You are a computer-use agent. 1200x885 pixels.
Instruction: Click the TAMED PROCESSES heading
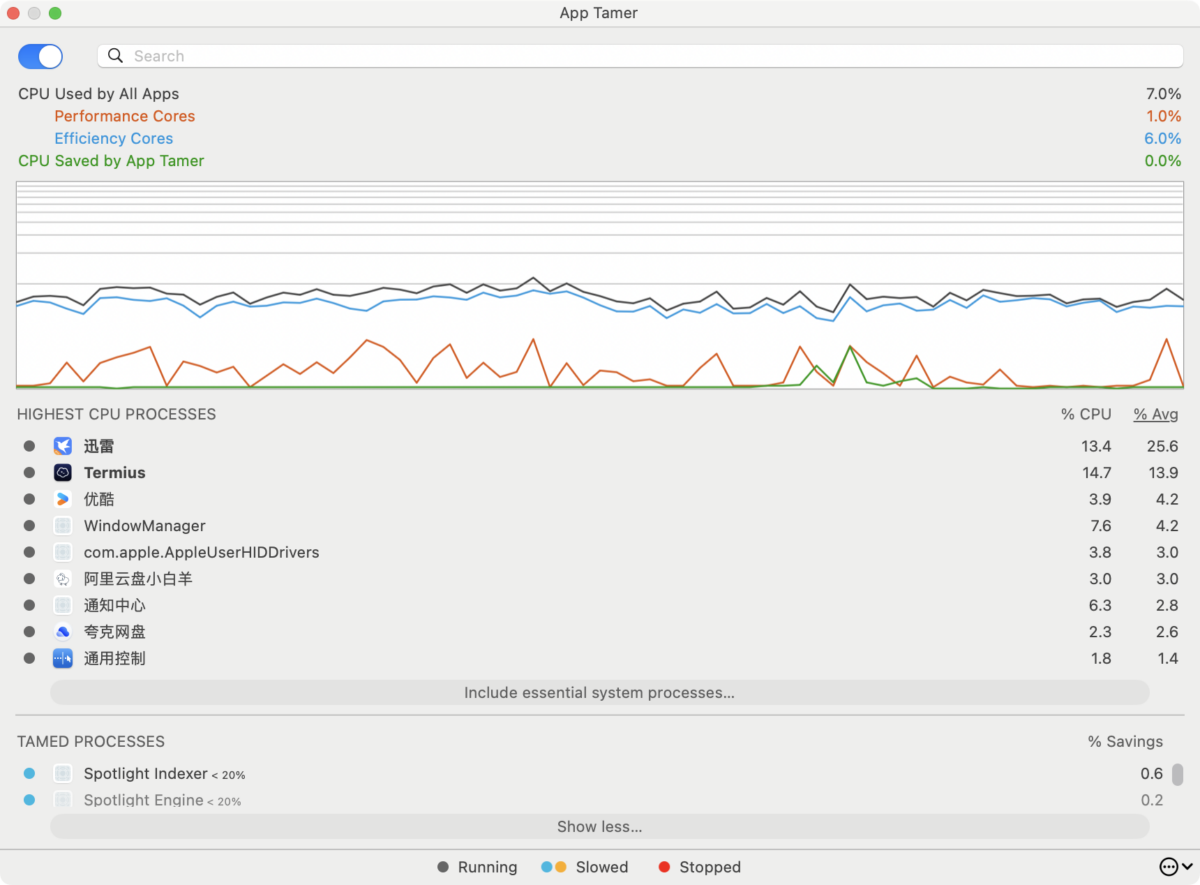point(91,741)
